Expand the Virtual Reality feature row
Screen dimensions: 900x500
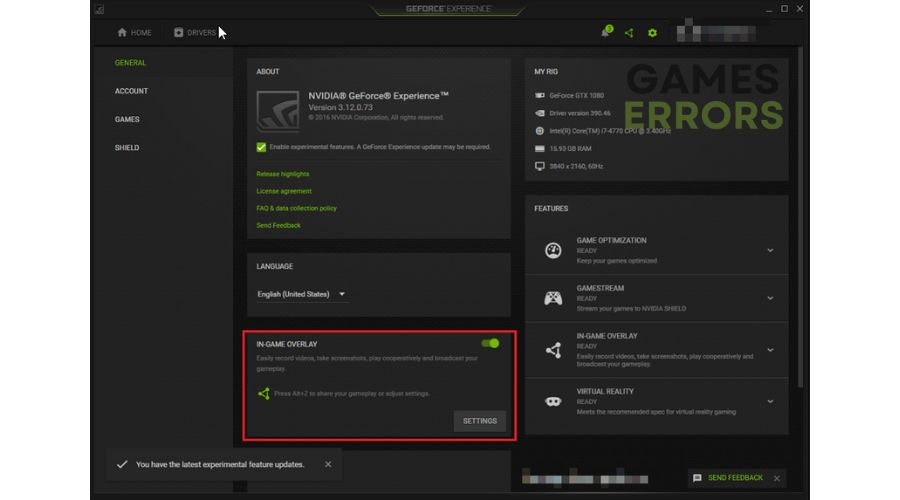(x=769, y=401)
